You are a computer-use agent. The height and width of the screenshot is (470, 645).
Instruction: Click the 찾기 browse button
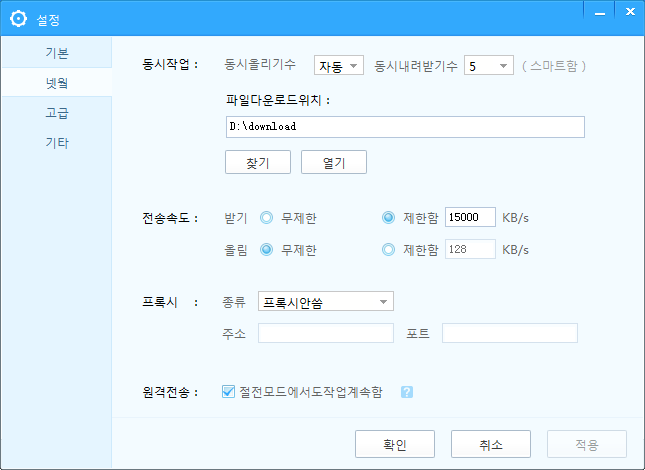258,162
